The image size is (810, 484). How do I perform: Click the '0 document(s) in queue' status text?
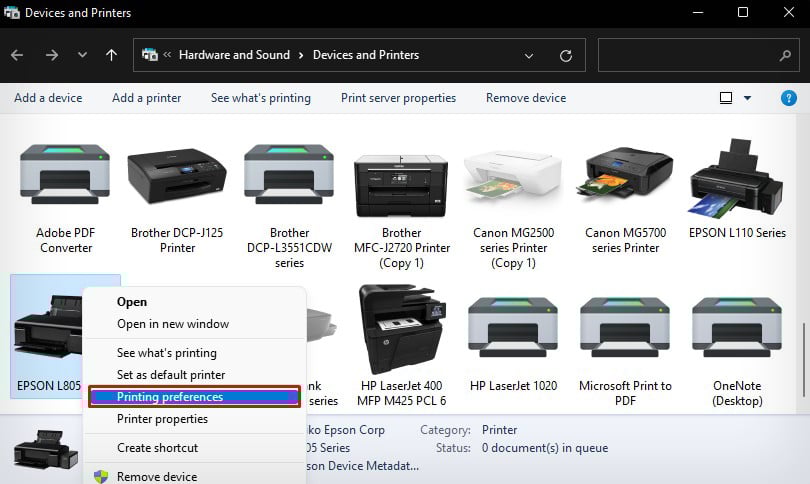coord(545,448)
